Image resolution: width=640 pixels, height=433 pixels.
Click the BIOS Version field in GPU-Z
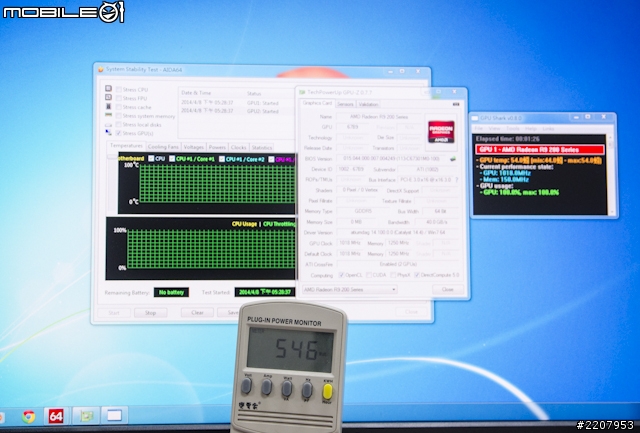pos(391,158)
